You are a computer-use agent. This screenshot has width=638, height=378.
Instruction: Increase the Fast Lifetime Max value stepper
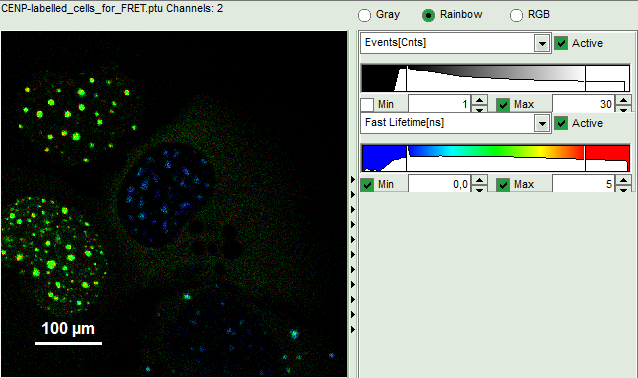pos(623,180)
